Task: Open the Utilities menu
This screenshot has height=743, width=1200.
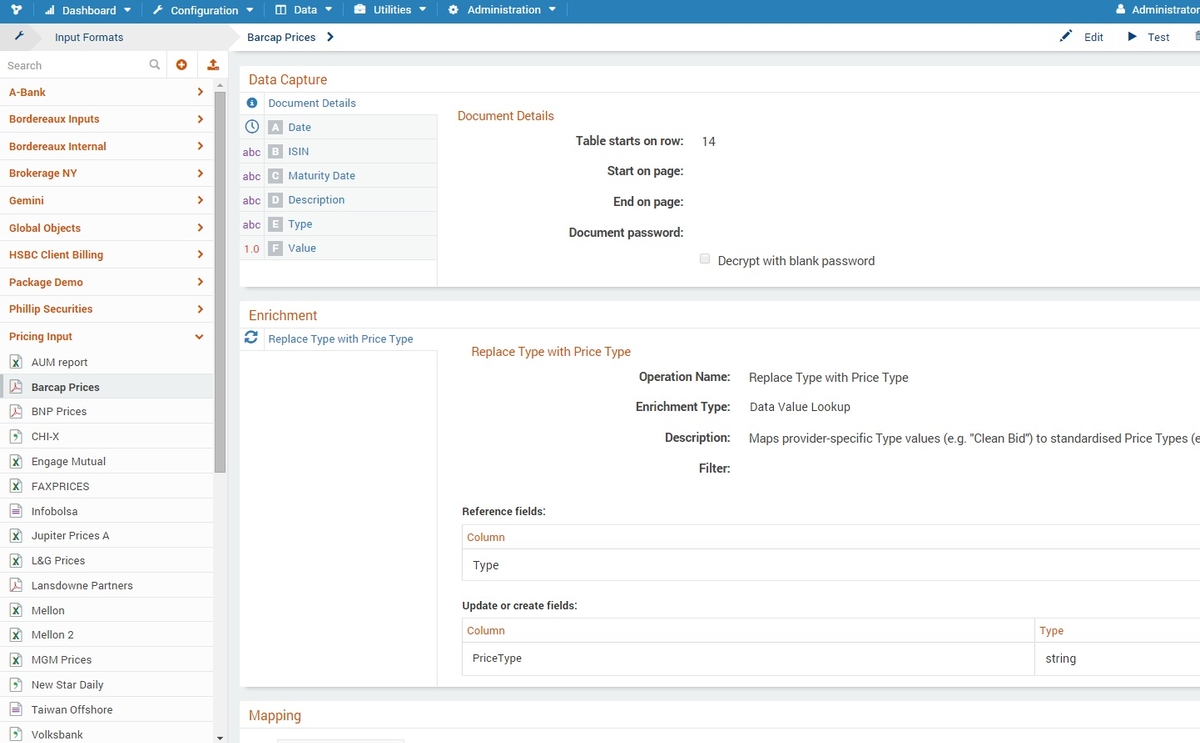Action: pos(390,10)
